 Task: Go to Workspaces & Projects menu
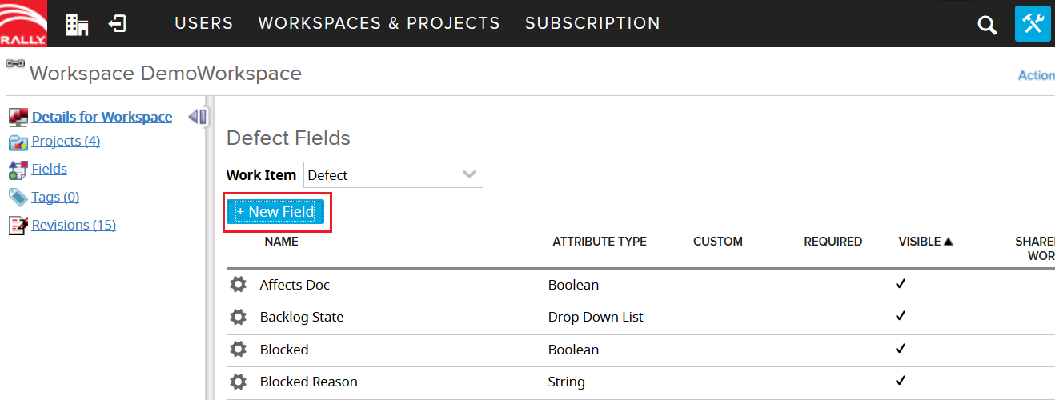(x=378, y=23)
